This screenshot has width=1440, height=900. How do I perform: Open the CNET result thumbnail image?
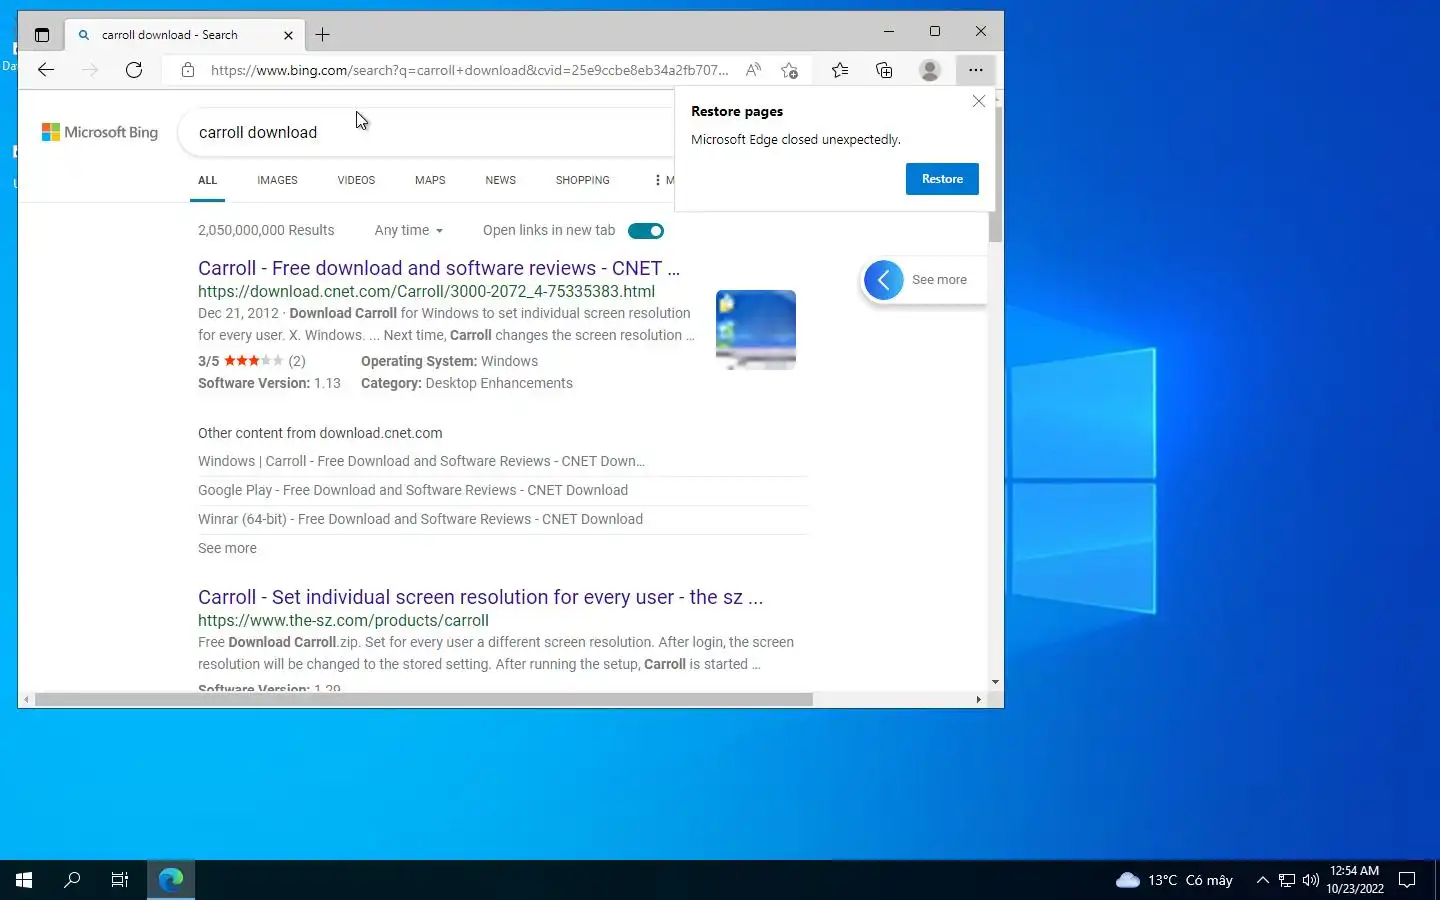tap(756, 330)
